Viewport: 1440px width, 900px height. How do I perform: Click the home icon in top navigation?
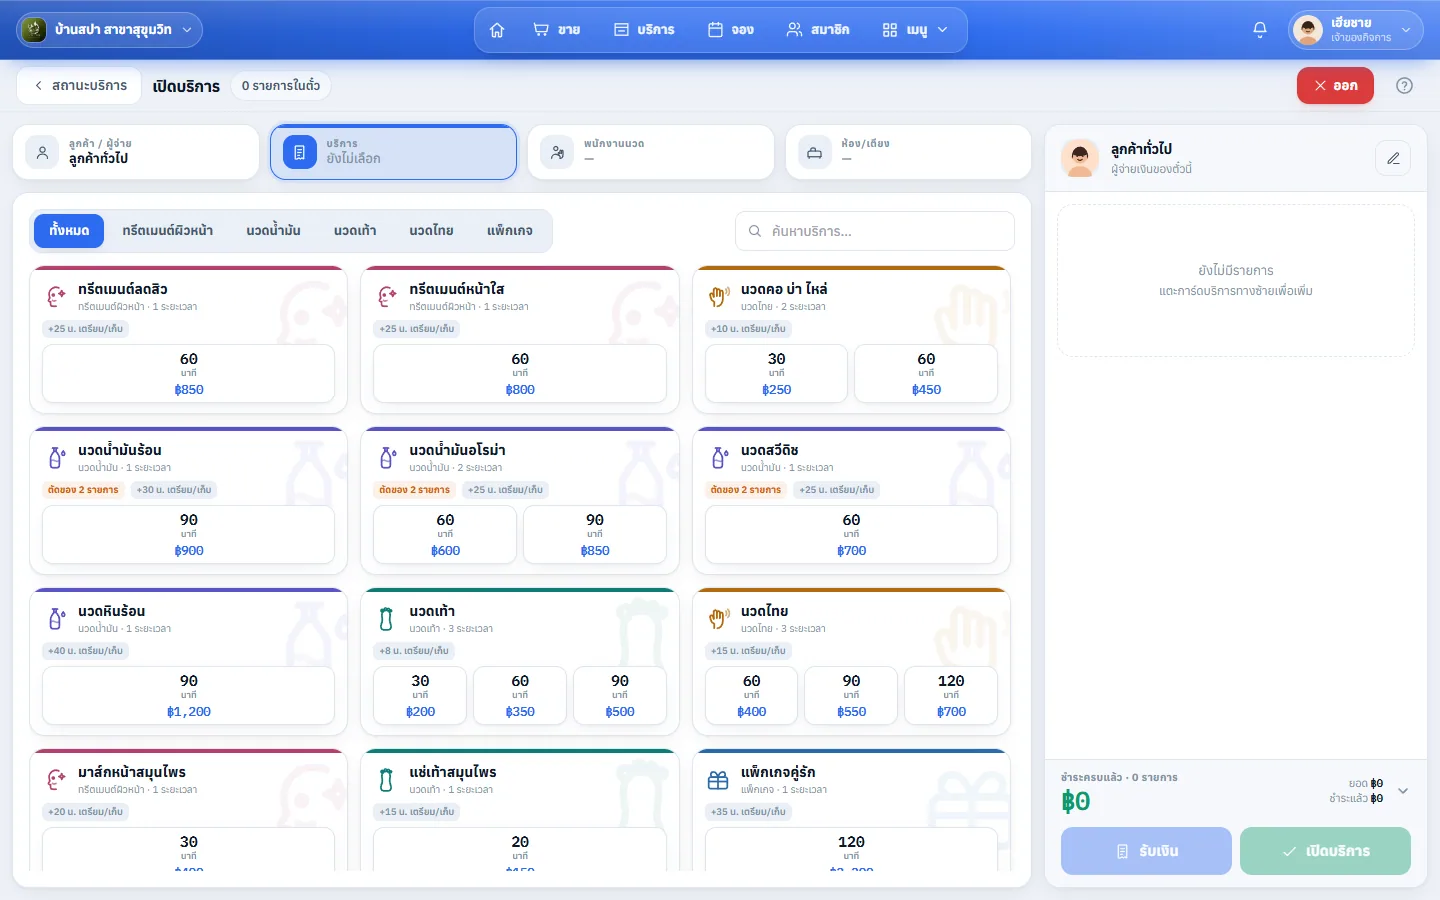click(x=497, y=30)
